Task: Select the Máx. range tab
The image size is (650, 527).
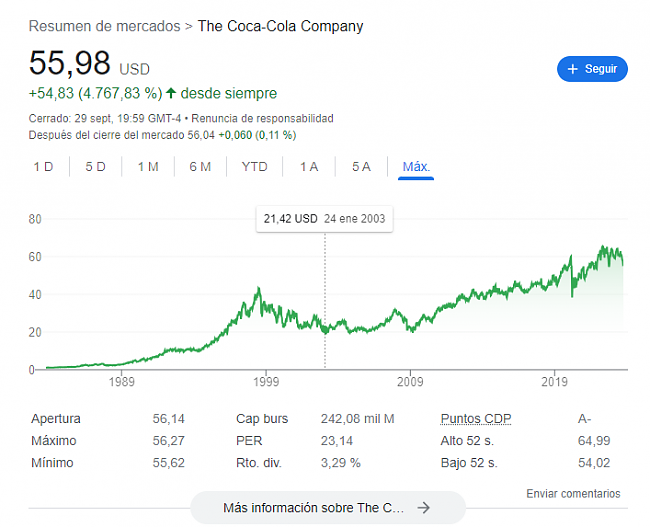Action: (415, 167)
